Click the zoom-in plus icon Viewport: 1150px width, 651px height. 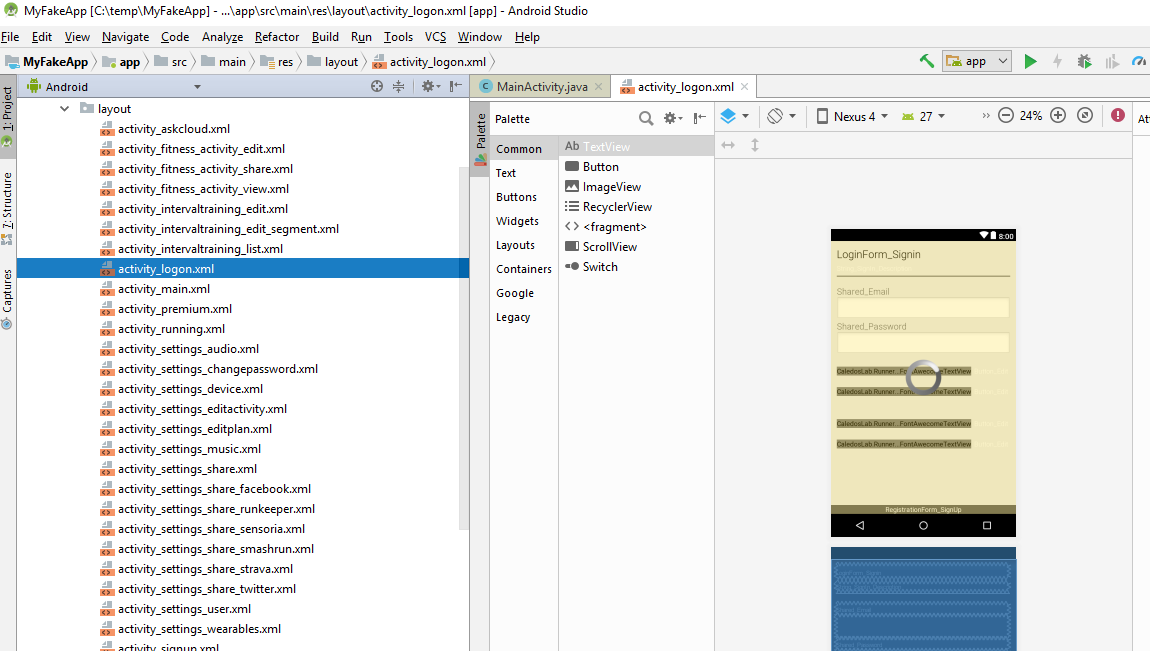click(1058, 116)
